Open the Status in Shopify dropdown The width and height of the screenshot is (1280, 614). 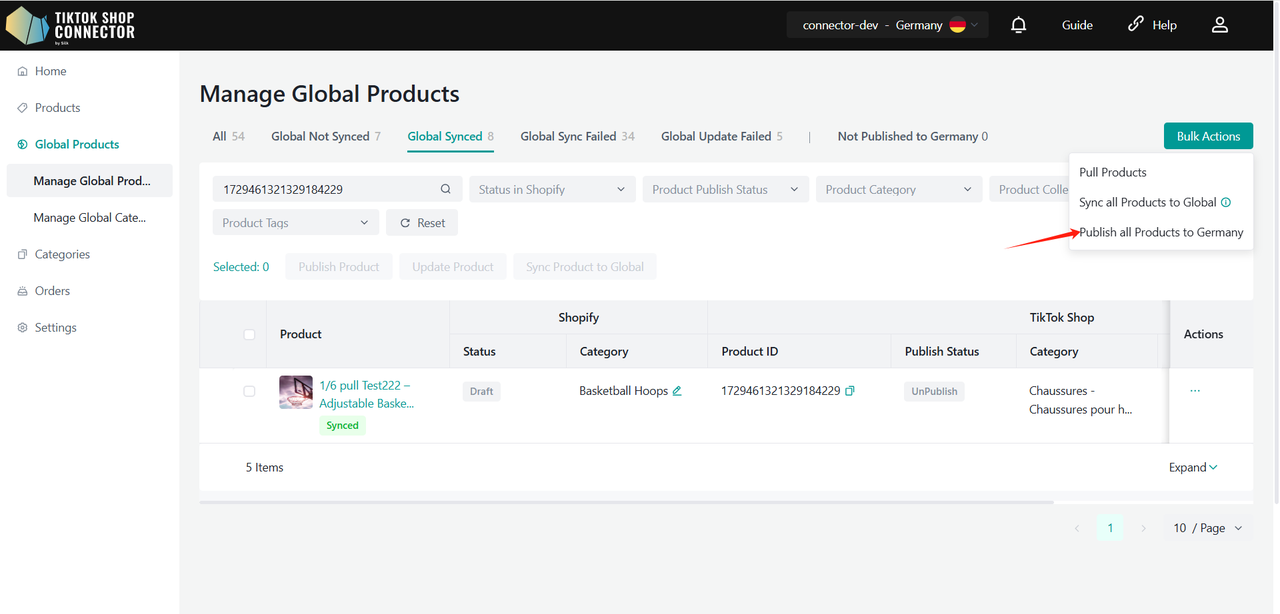tap(552, 190)
